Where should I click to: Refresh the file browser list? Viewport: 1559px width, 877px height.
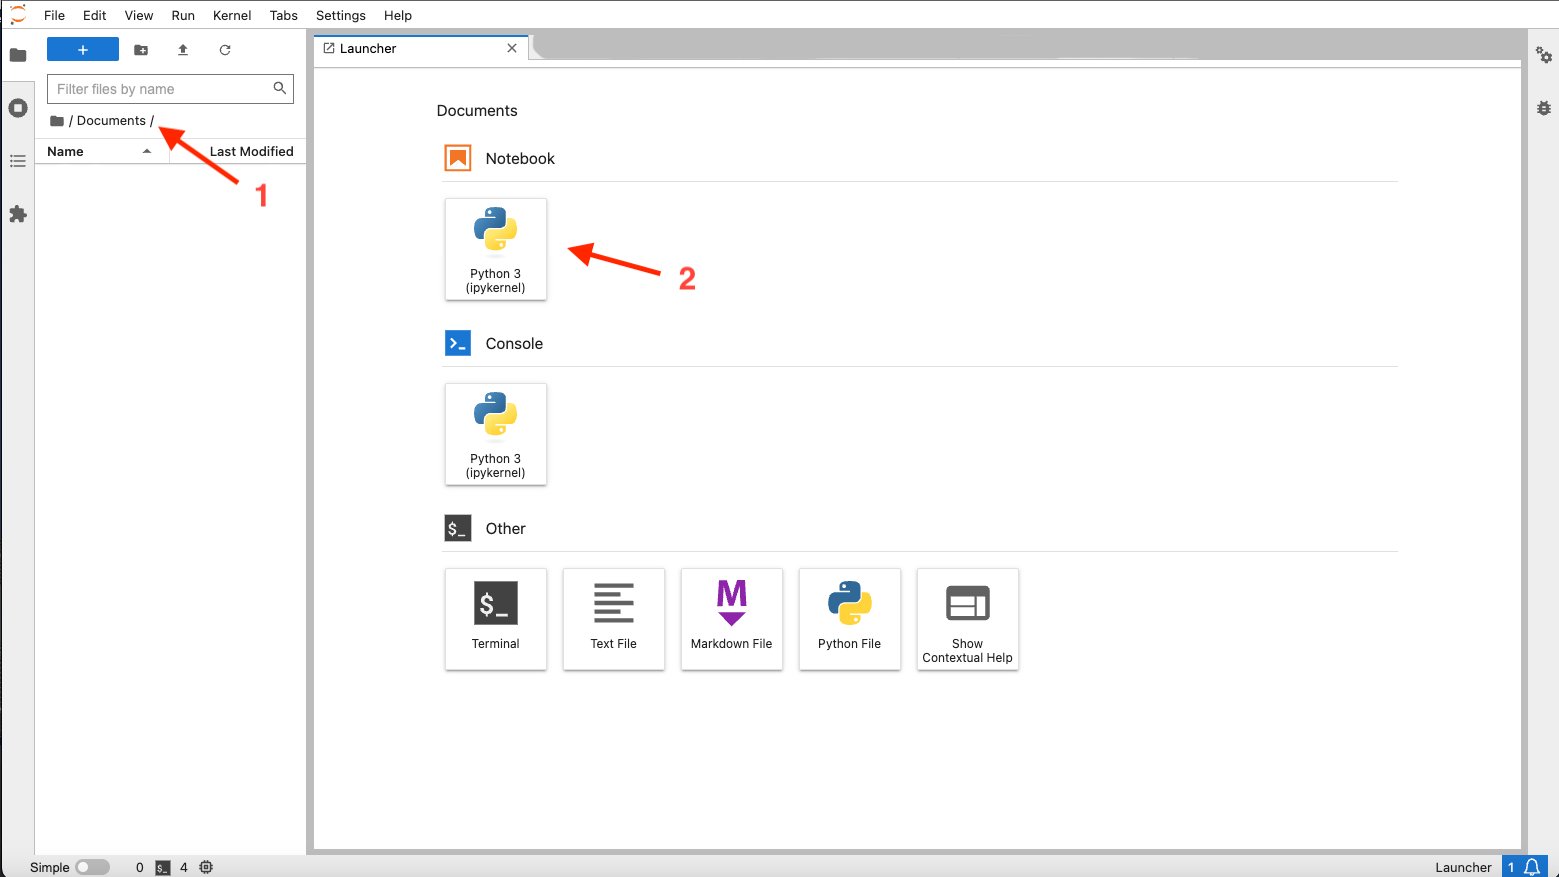click(x=225, y=50)
